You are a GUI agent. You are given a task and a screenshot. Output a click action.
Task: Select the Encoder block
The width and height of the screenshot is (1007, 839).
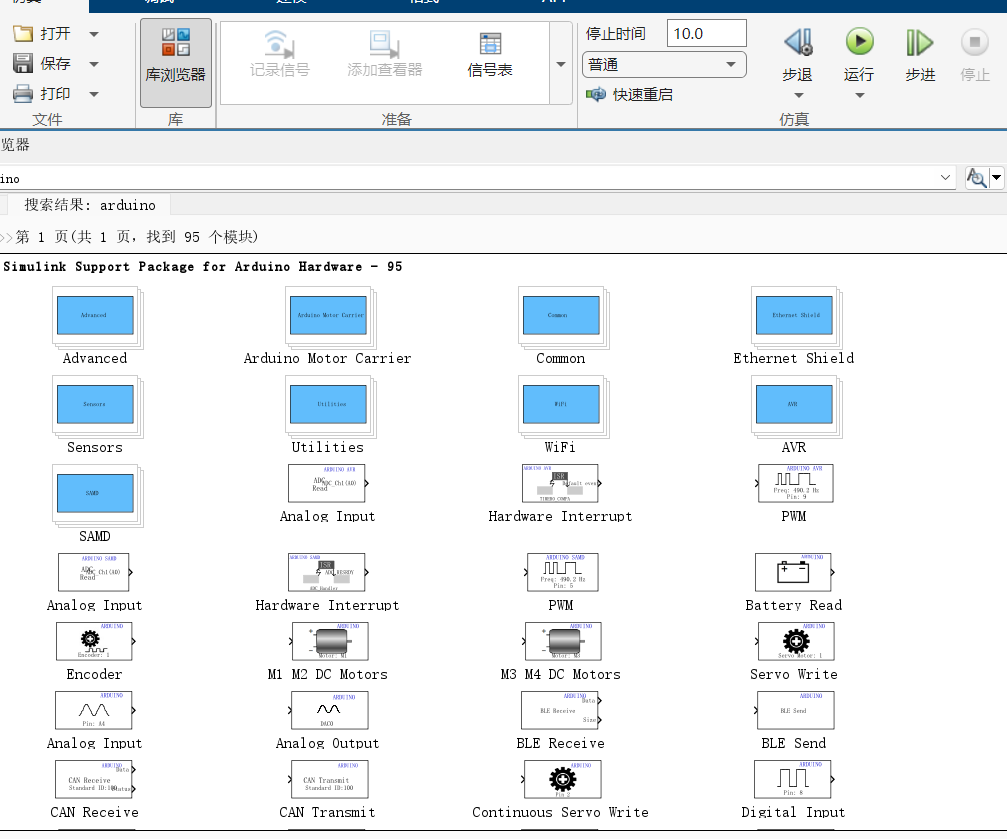pos(94,641)
